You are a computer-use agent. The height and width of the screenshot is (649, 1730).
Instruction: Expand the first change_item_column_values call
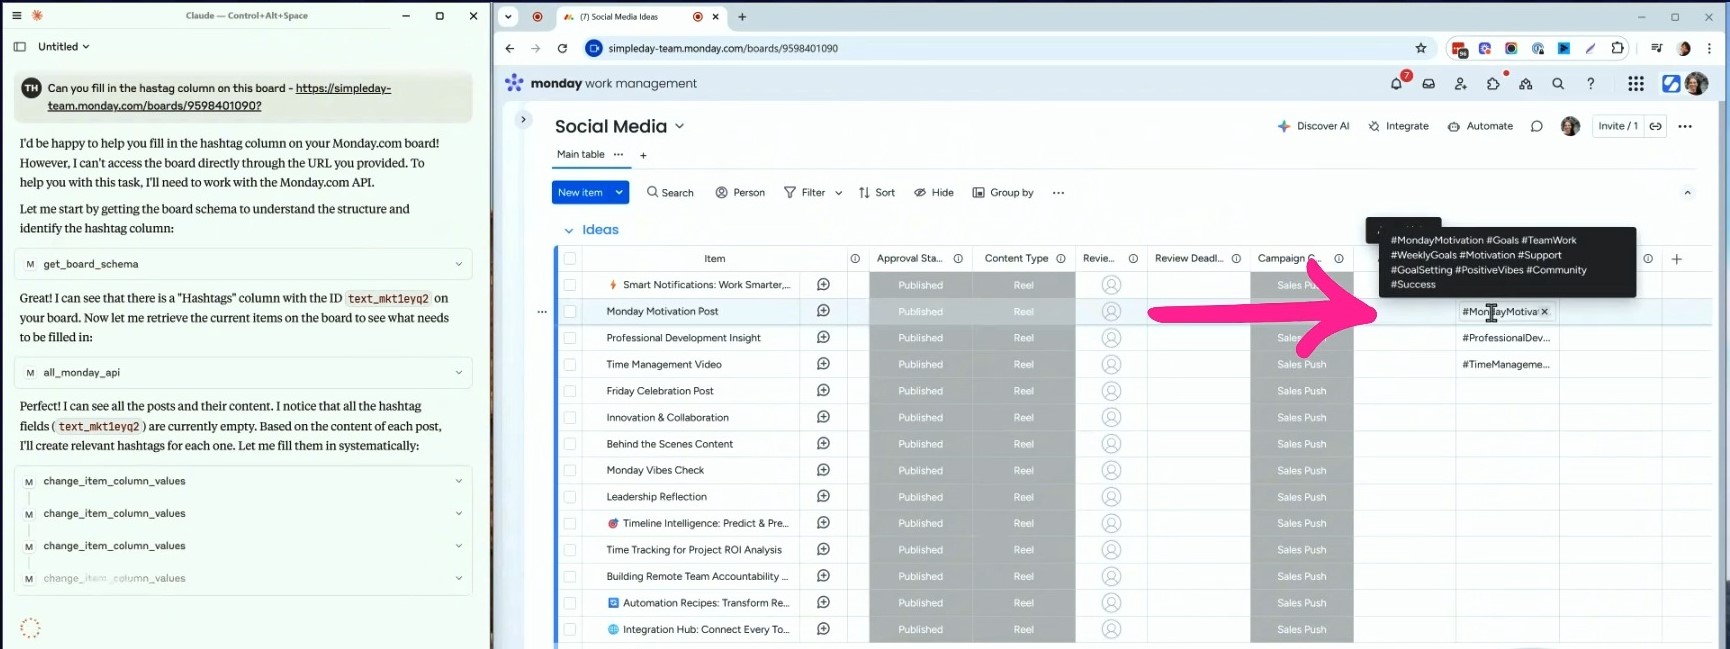coord(243,481)
